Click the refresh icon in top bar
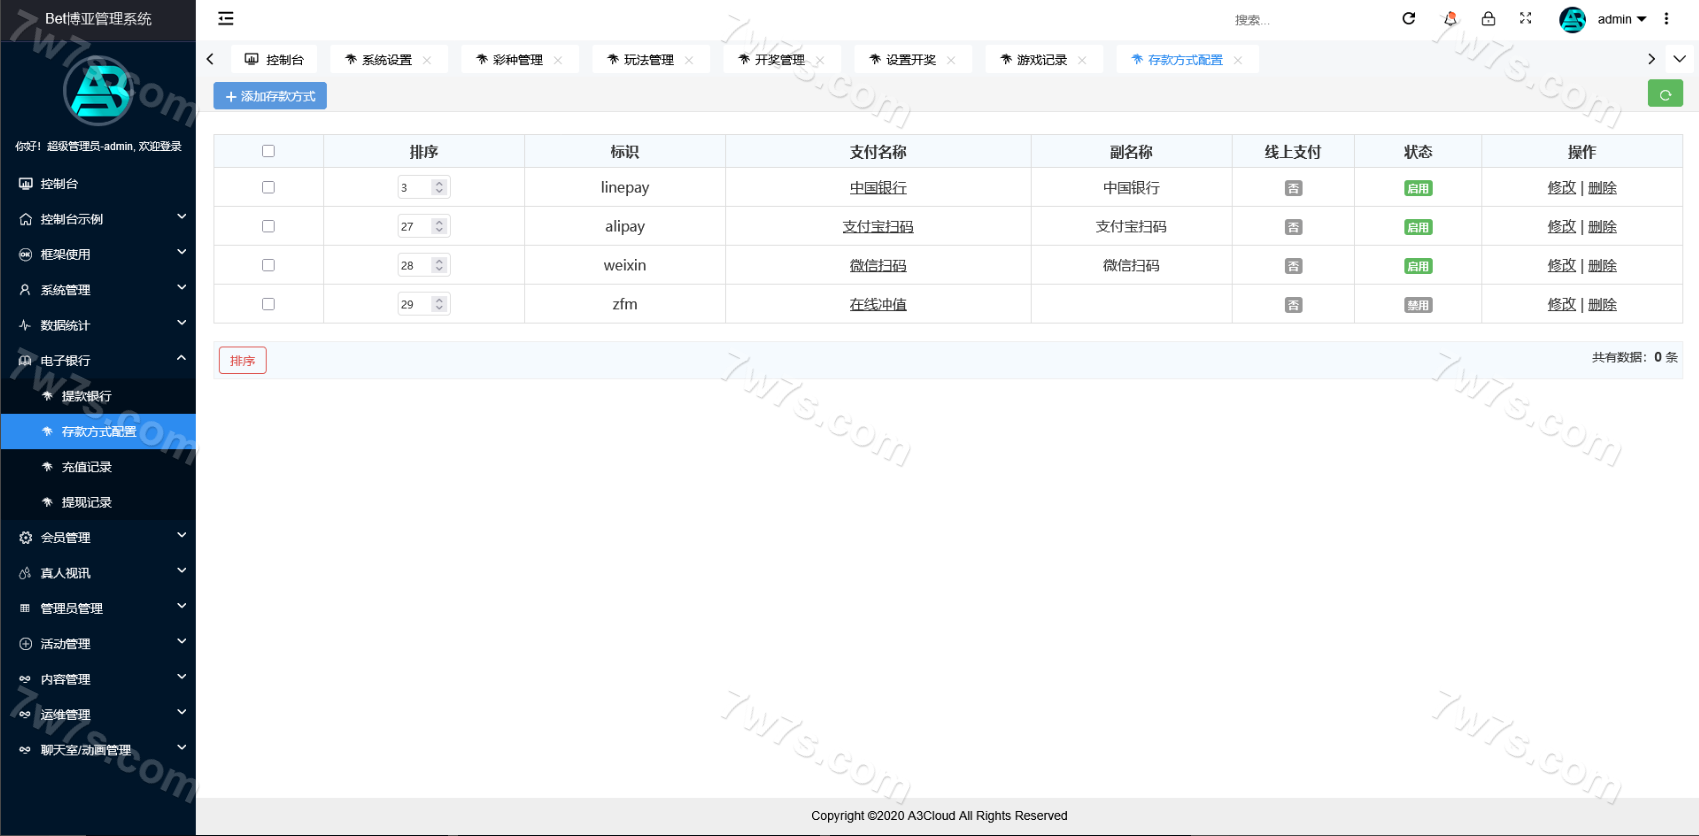The height and width of the screenshot is (836, 1699). pos(1409,19)
